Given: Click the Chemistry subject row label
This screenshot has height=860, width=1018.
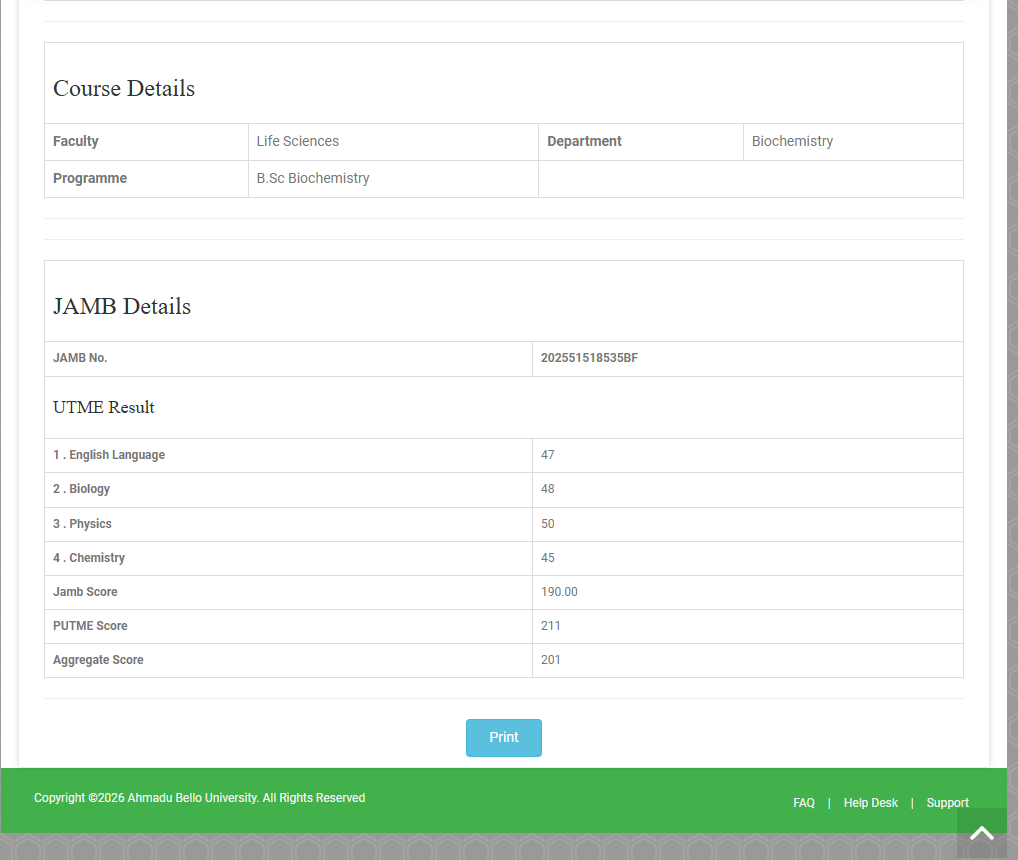Looking at the screenshot, I should coord(89,558).
